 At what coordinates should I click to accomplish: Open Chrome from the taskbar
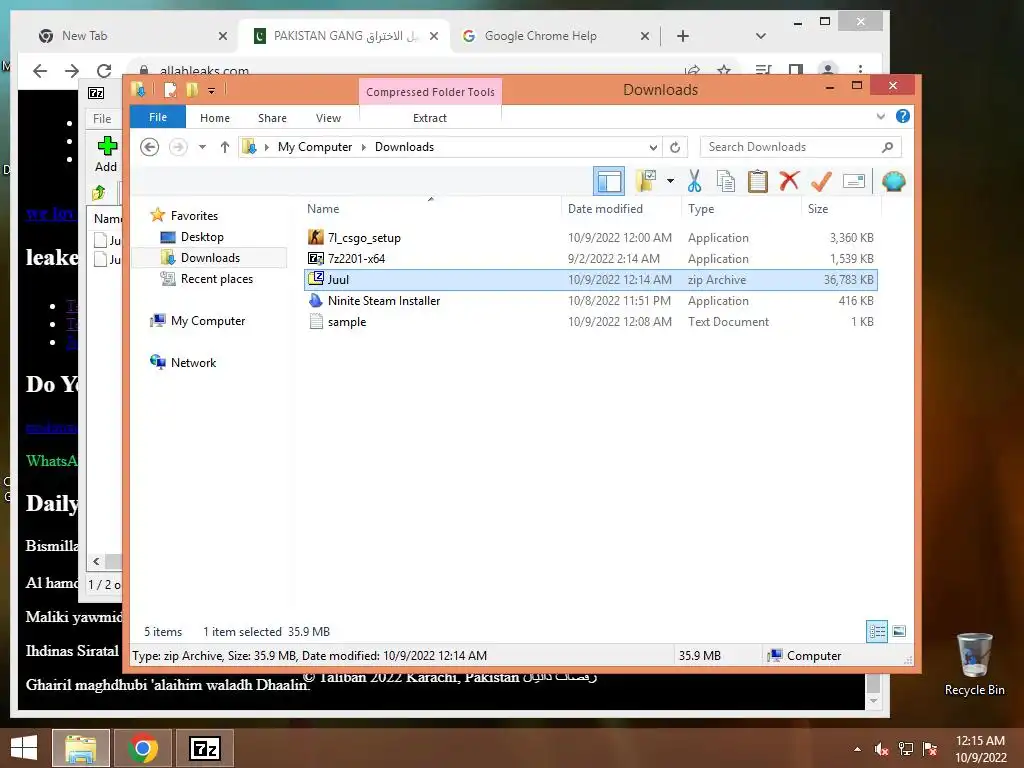(142, 748)
